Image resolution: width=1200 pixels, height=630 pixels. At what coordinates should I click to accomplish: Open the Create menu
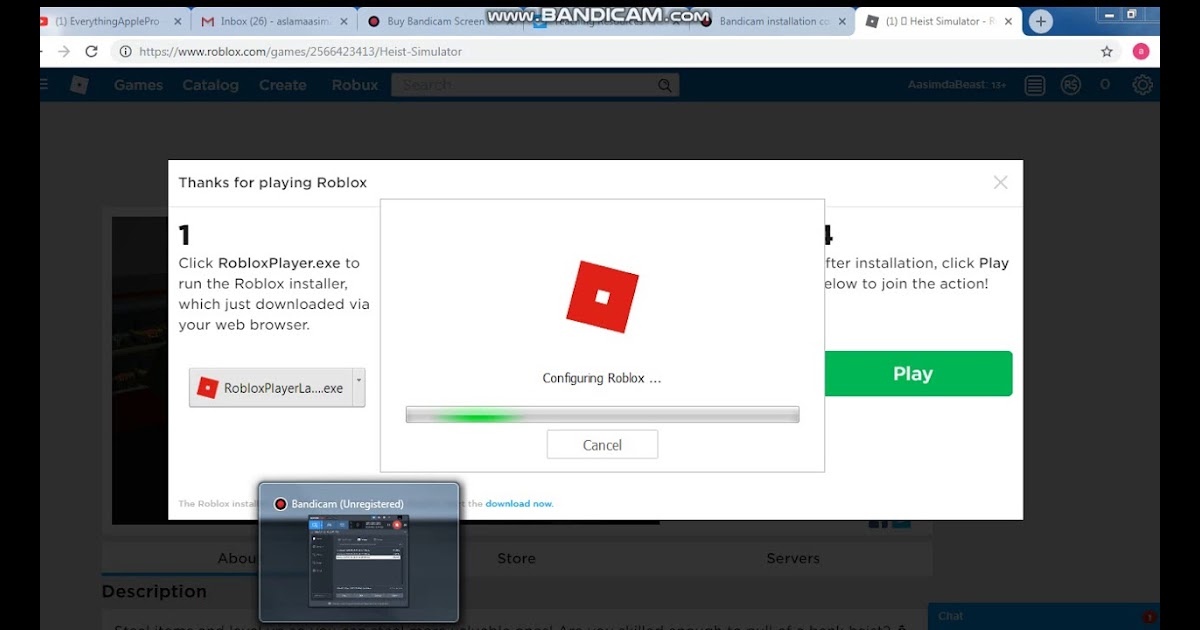(x=283, y=85)
